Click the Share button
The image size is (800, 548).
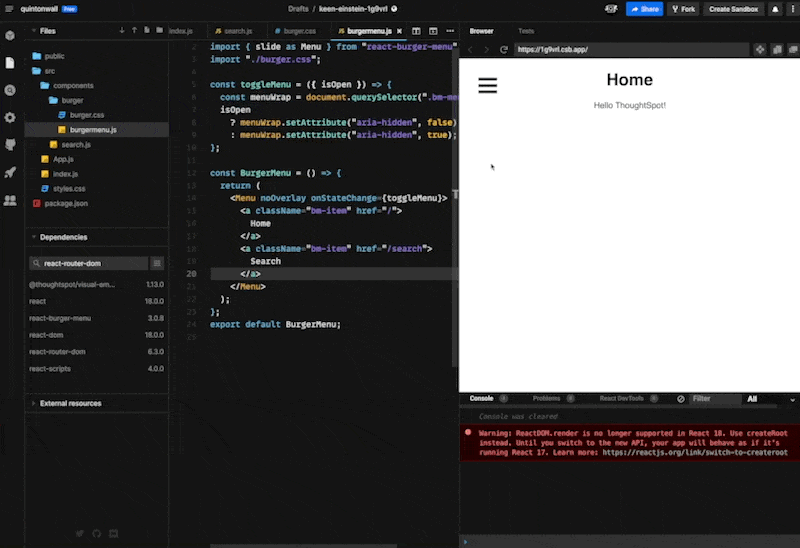click(x=644, y=9)
